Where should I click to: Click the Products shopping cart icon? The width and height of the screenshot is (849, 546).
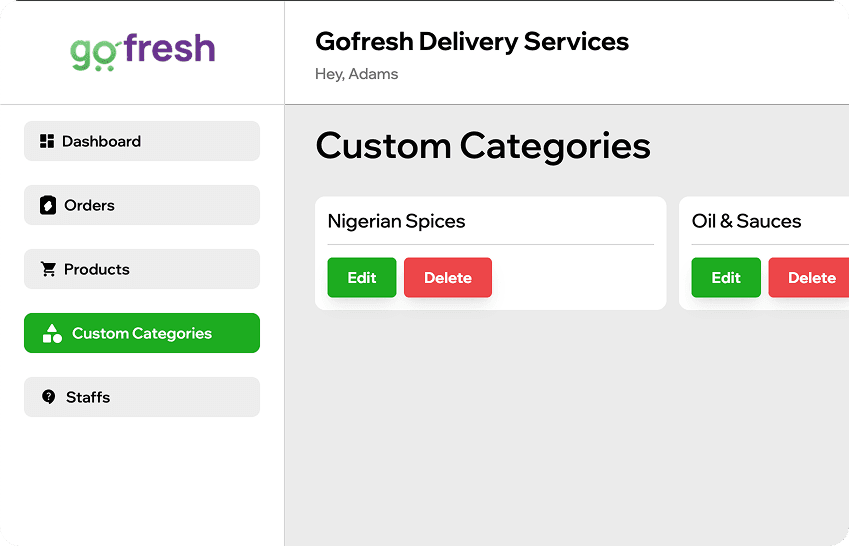[48, 269]
